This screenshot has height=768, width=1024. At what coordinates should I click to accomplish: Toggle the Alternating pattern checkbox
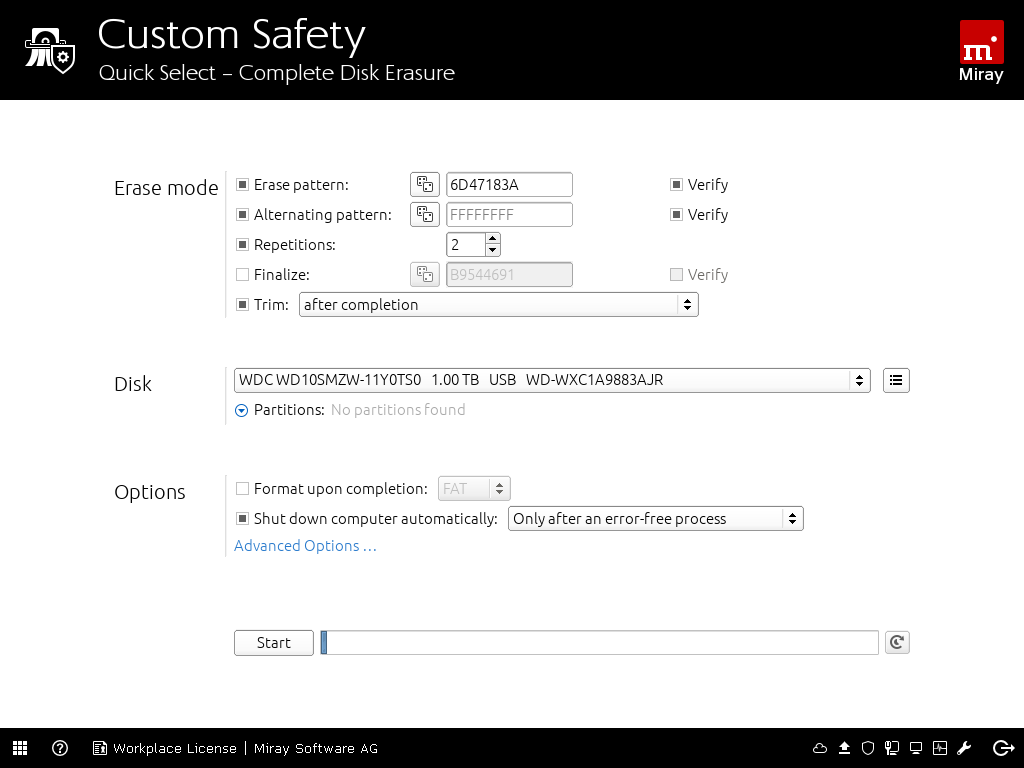click(242, 215)
